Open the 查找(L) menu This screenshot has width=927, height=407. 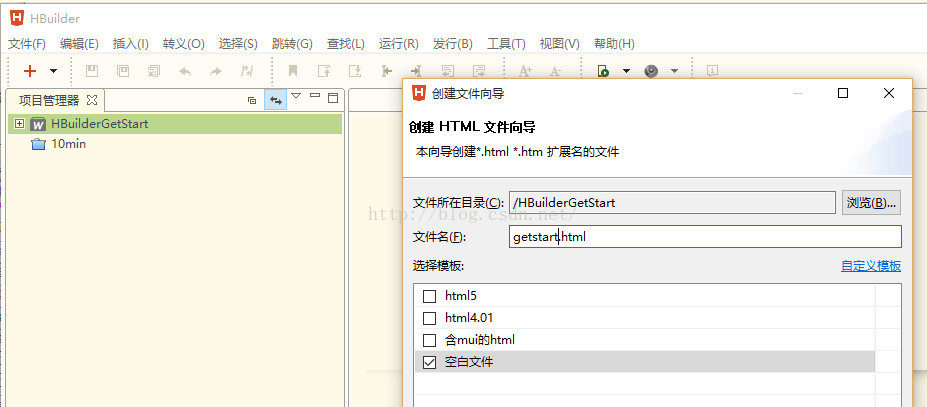click(346, 44)
